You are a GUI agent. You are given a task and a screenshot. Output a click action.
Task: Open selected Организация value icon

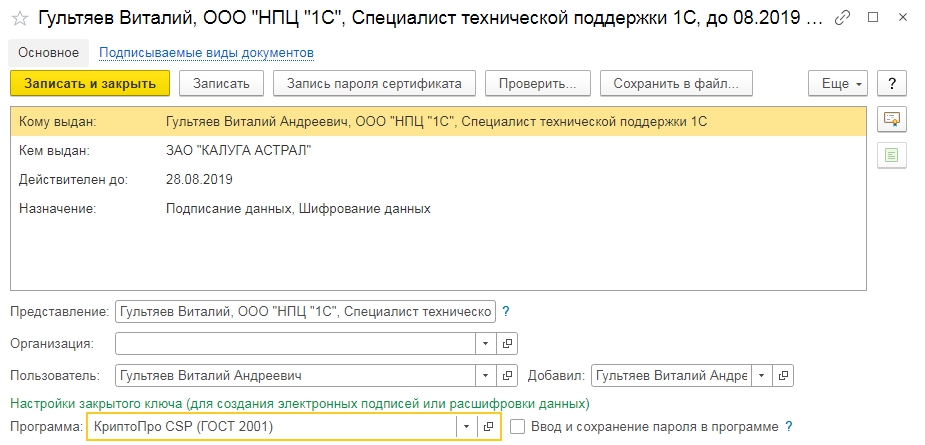tap(507, 343)
